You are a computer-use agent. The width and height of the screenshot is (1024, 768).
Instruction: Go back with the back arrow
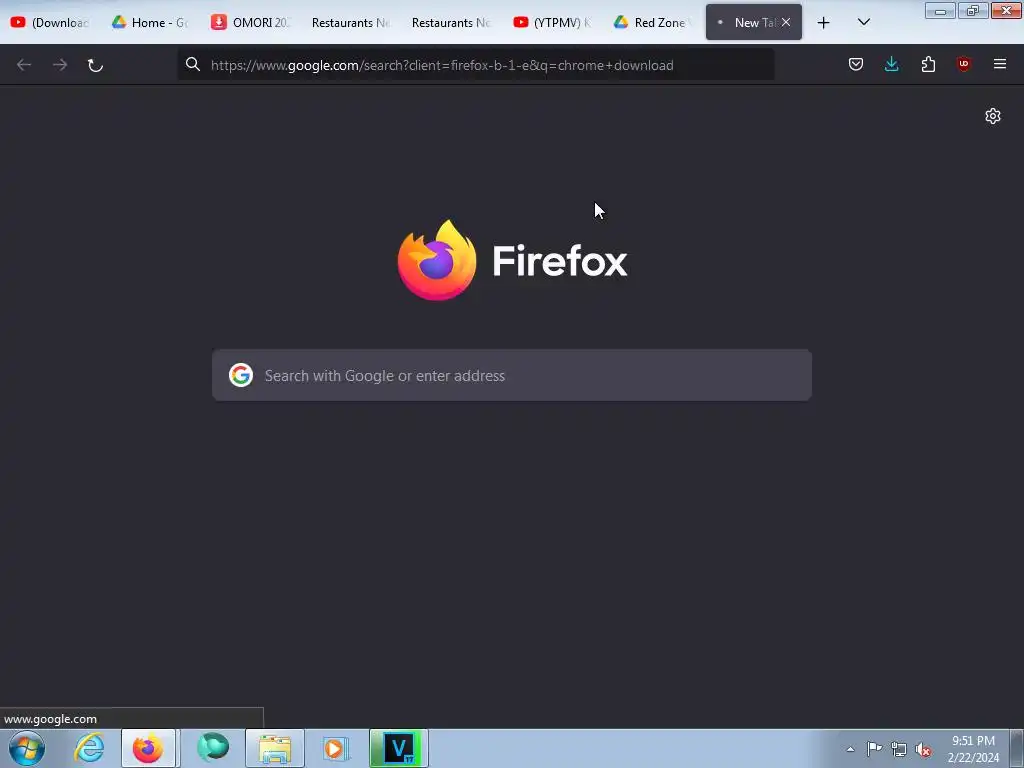(24, 65)
